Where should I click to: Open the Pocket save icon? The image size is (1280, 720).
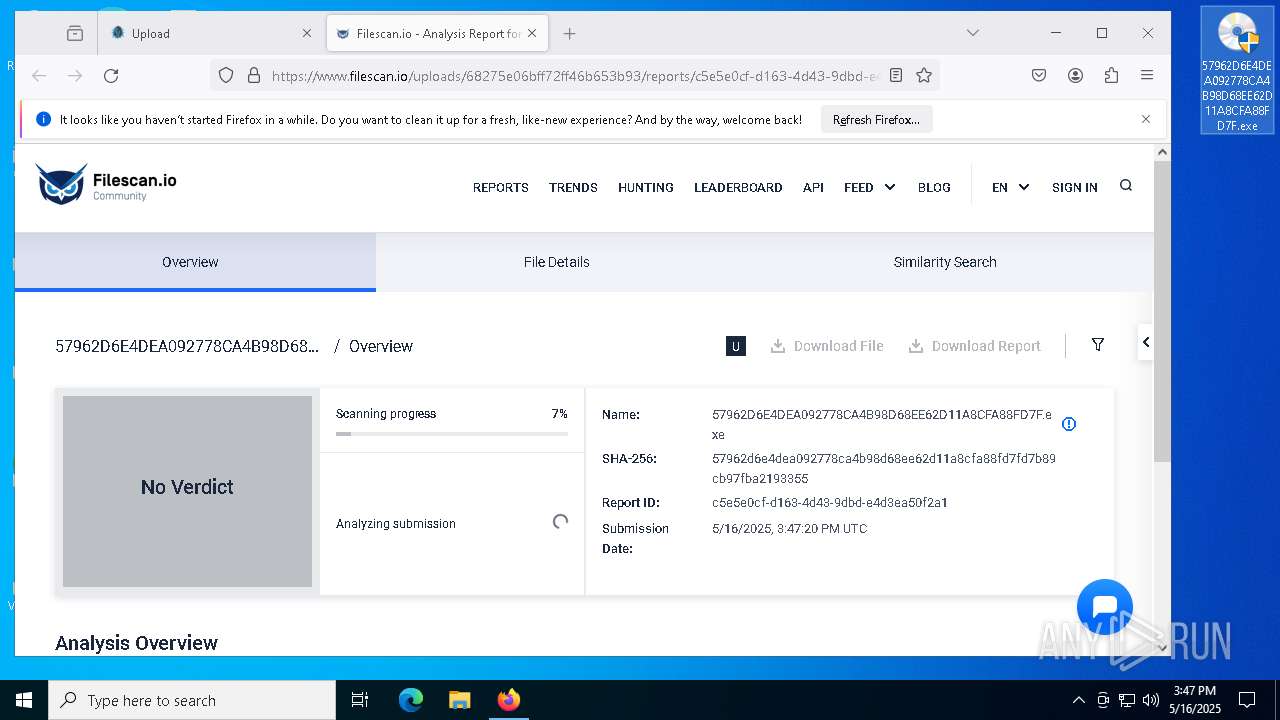click(1039, 75)
